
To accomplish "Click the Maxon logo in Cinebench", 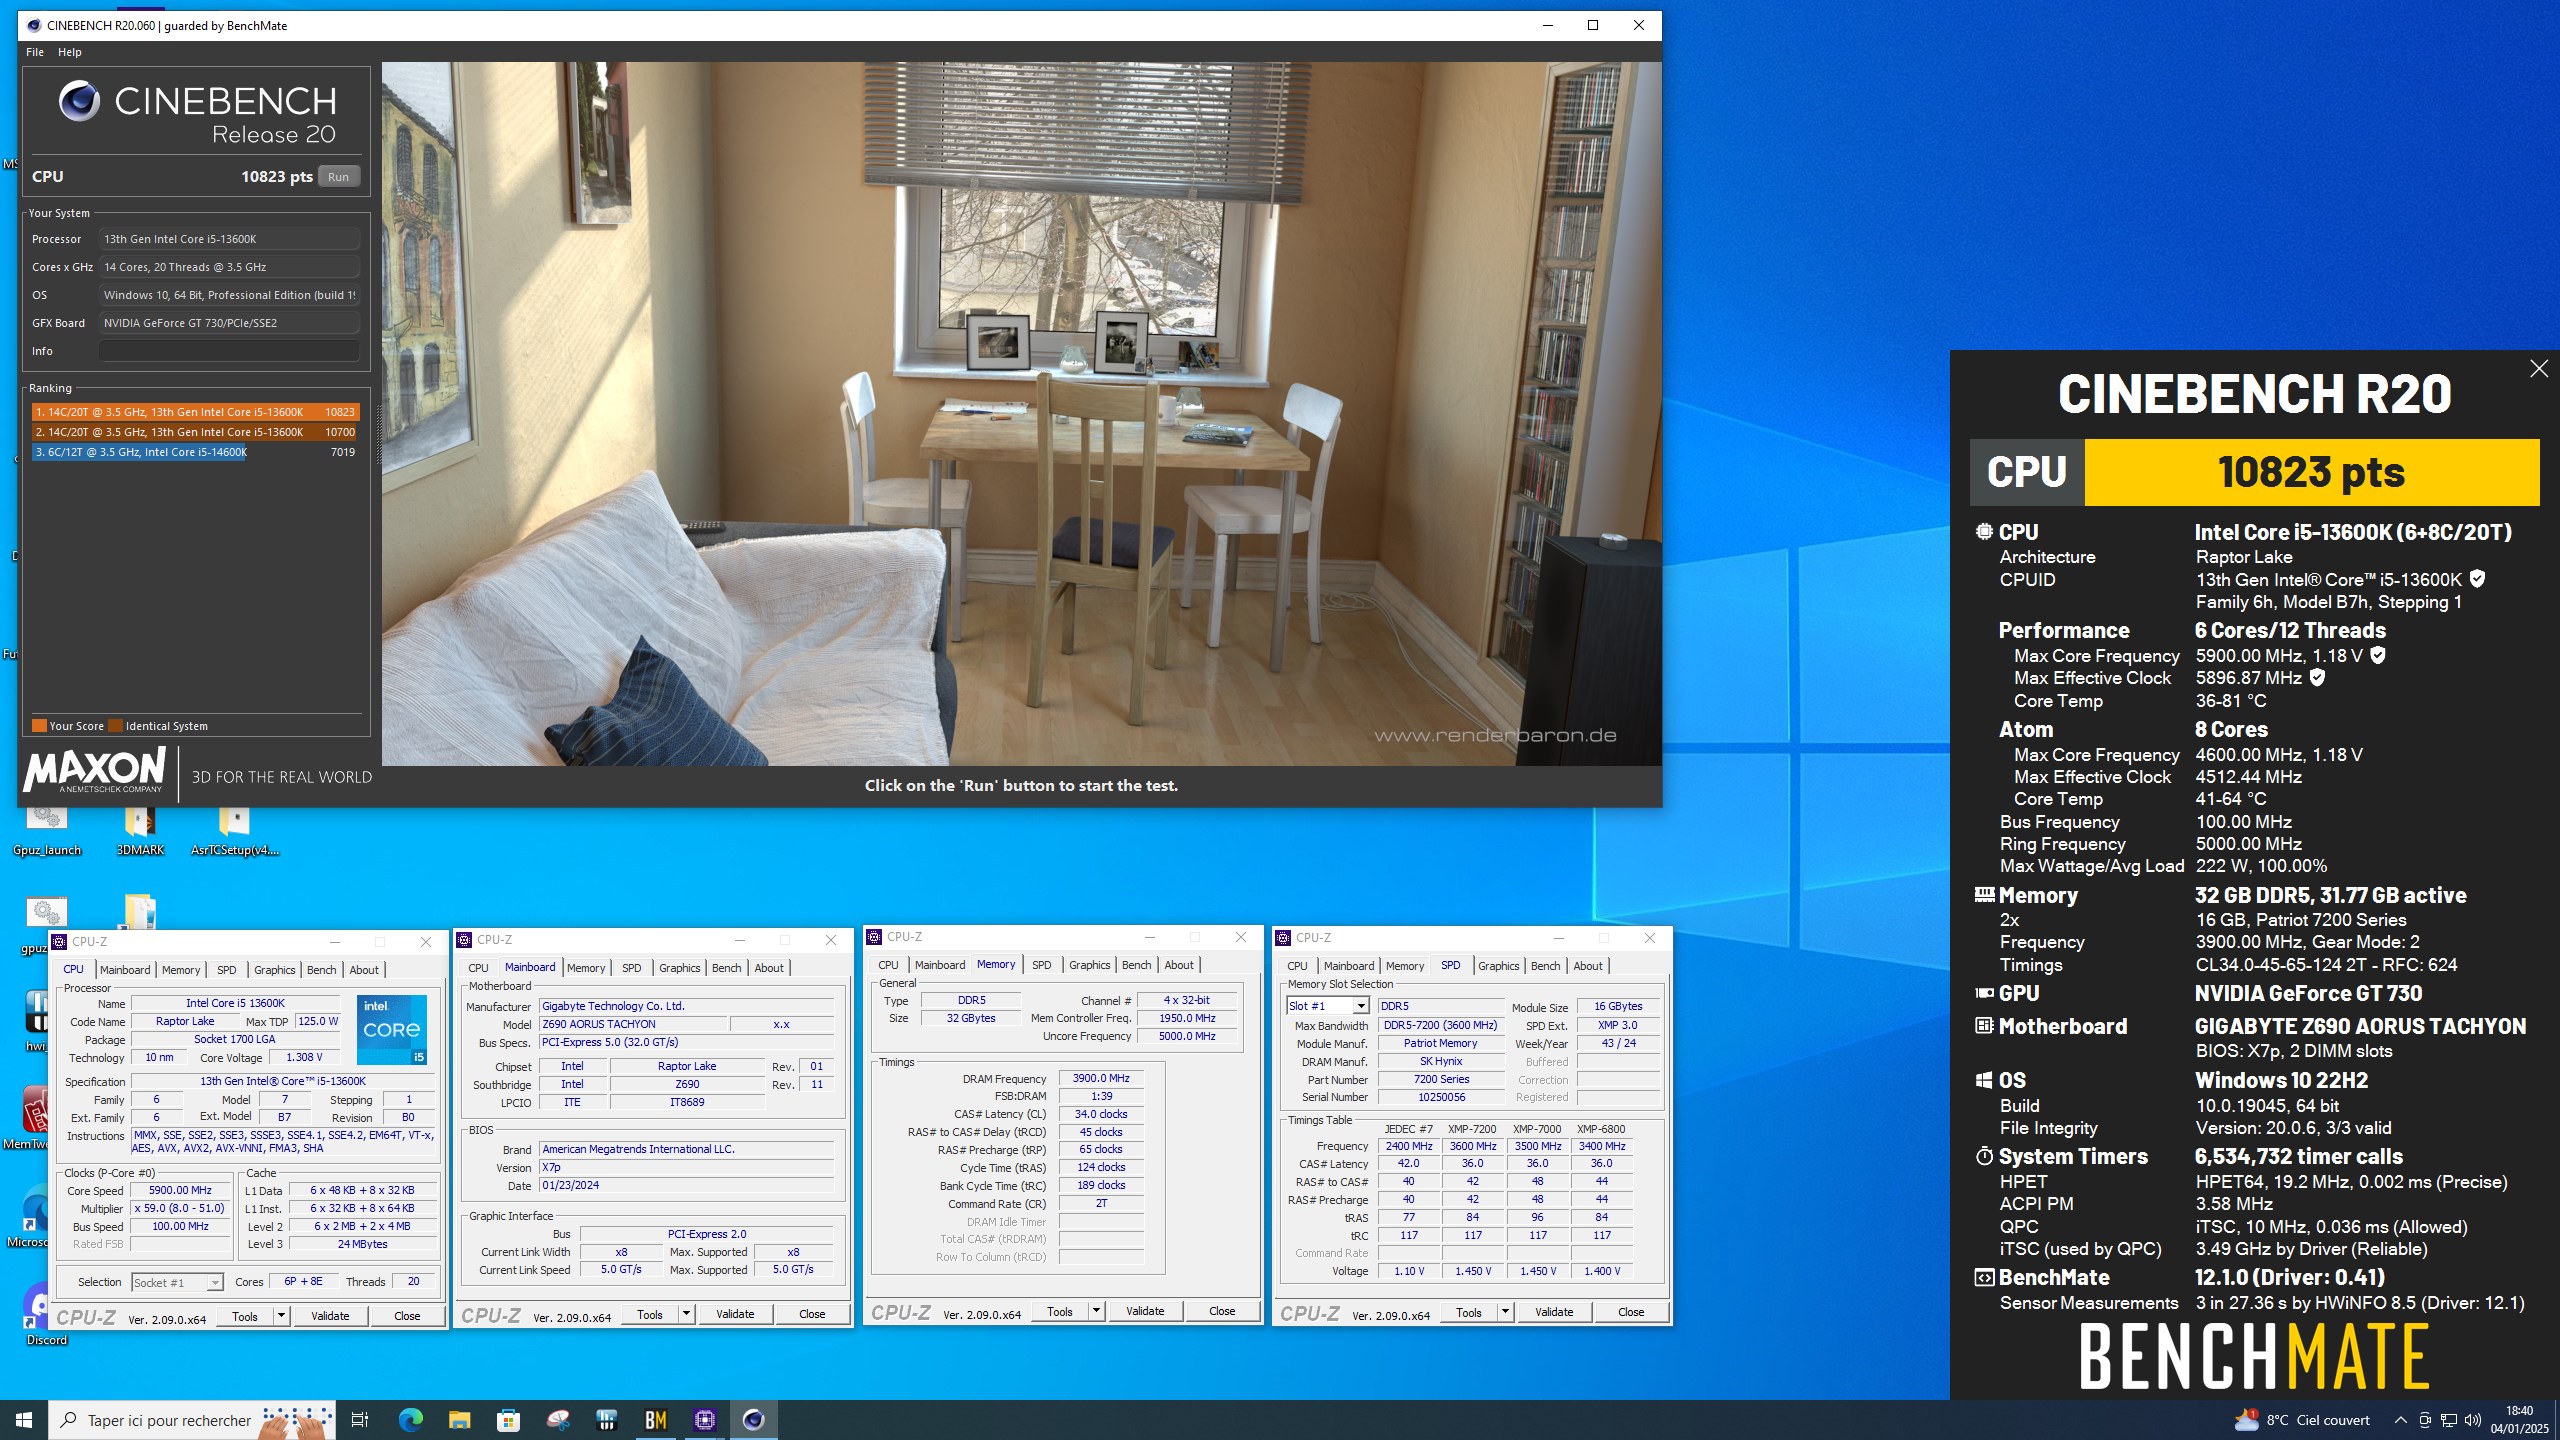I will [x=94, y=770].
